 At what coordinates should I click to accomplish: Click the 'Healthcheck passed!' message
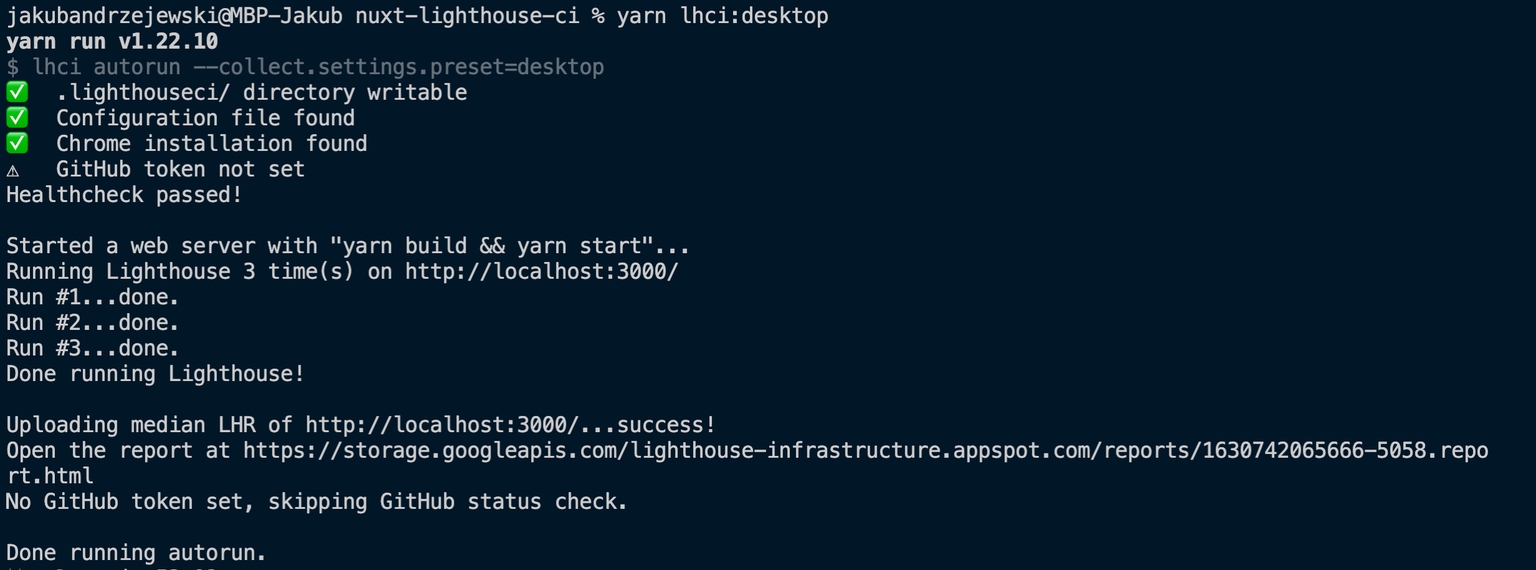coord(124,195)
